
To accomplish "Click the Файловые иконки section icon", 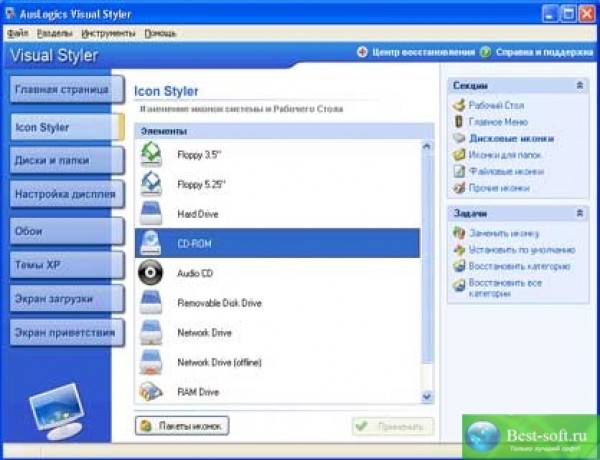I will (459, 171).
